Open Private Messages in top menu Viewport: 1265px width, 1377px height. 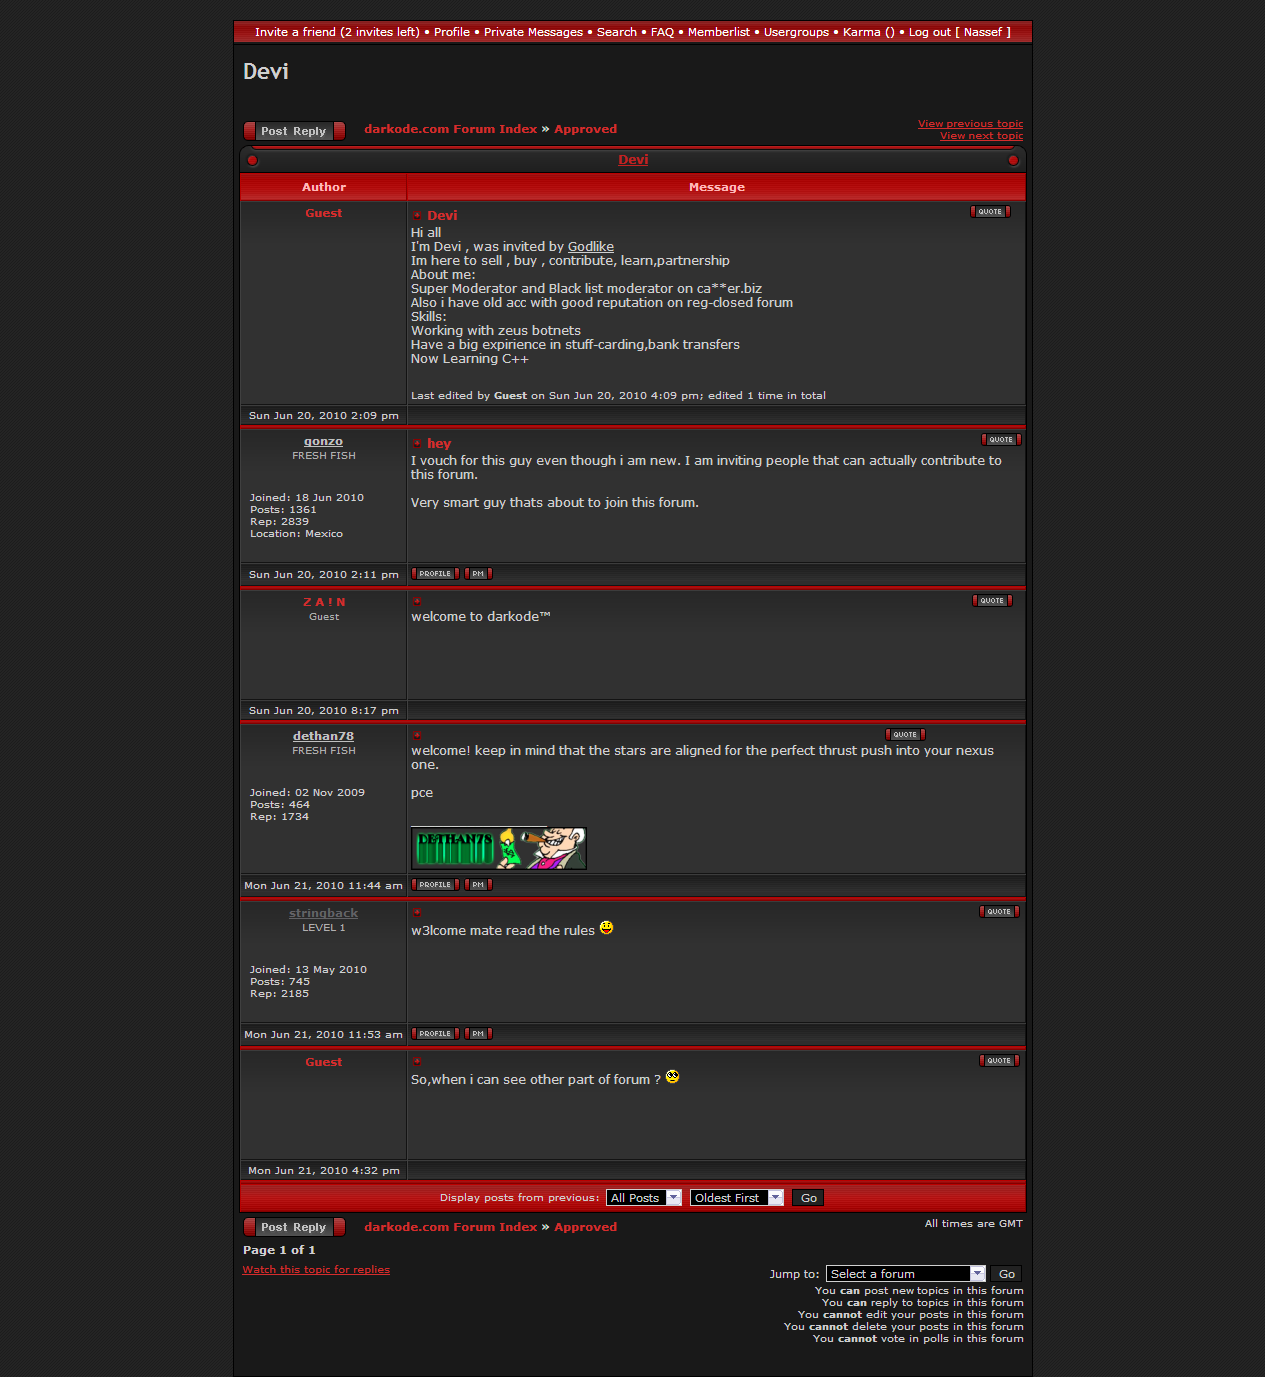533,32
